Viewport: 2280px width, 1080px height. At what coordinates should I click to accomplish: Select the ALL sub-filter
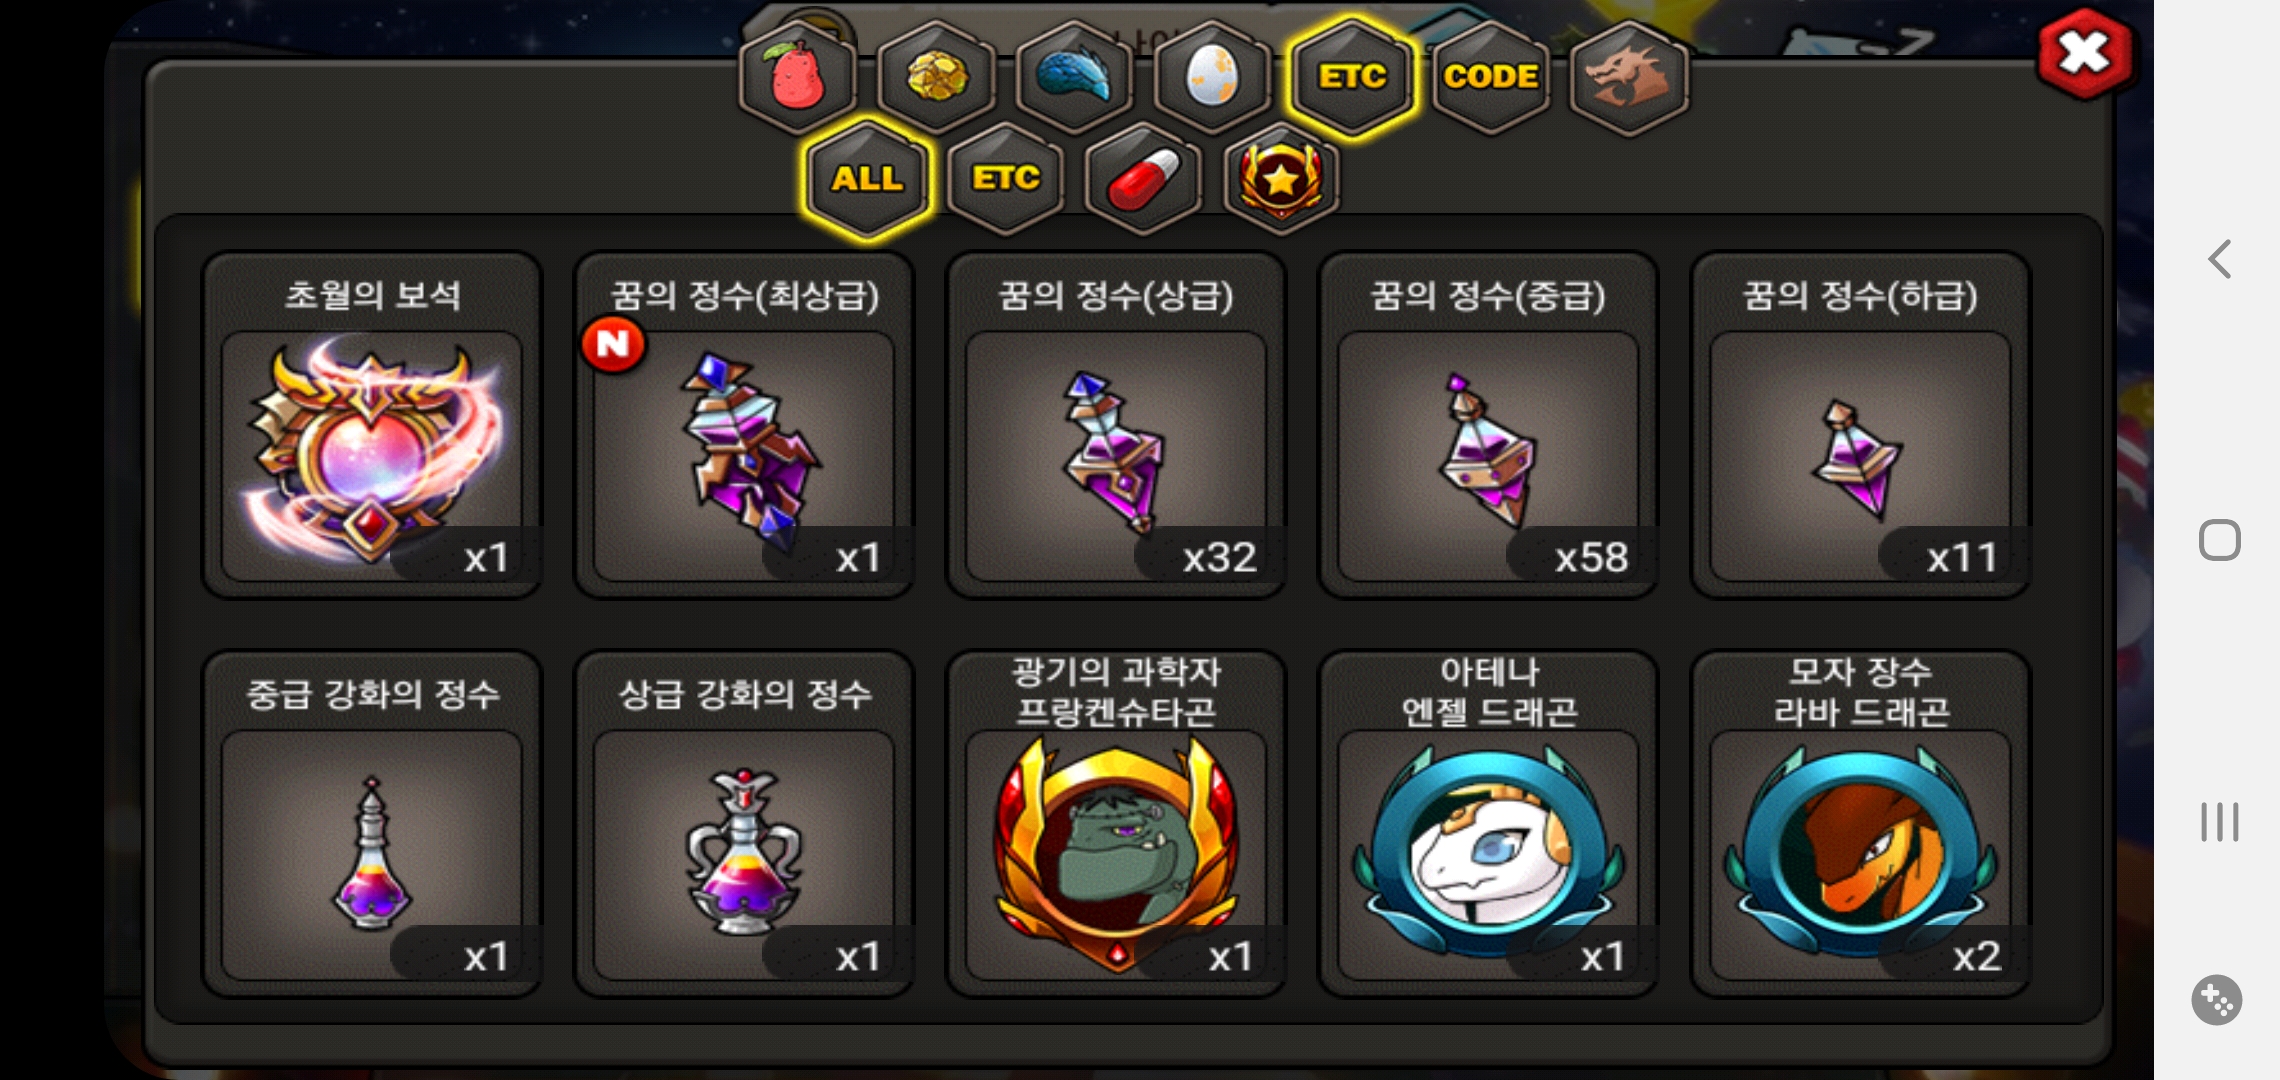pos(868,180)
